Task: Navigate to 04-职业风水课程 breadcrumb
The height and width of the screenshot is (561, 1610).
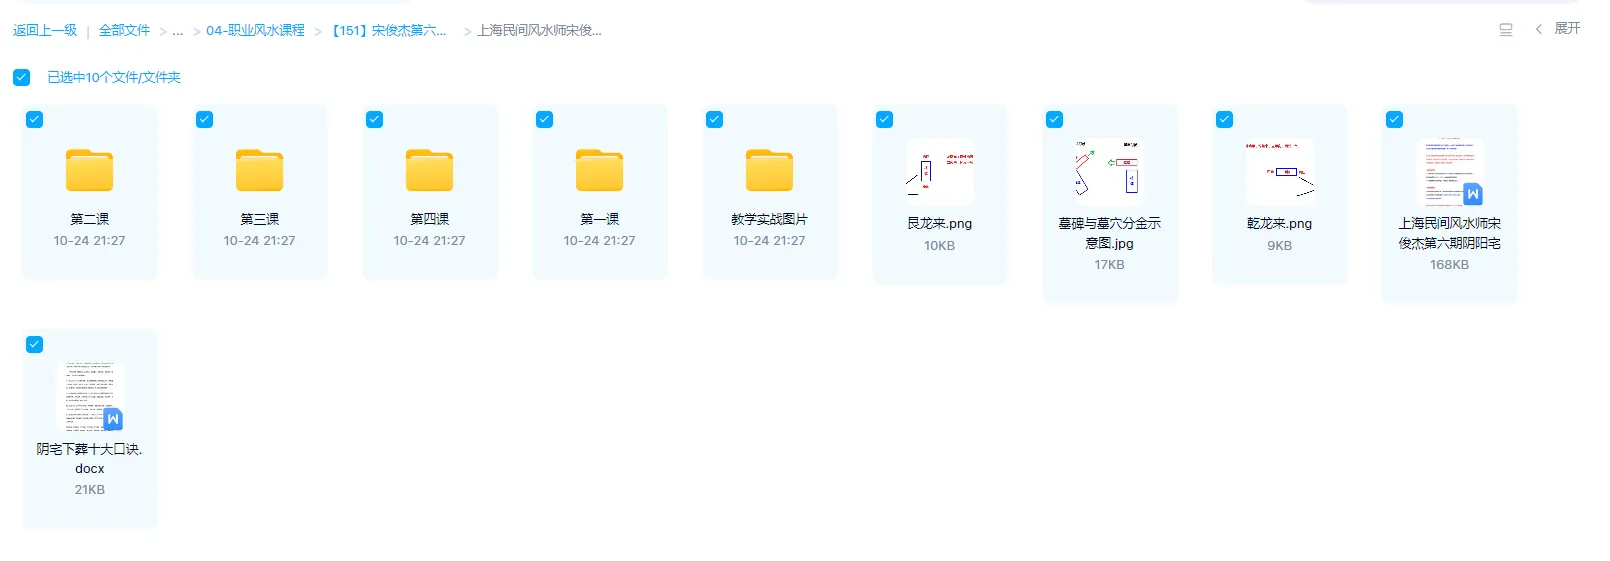Action: point(255,30)
